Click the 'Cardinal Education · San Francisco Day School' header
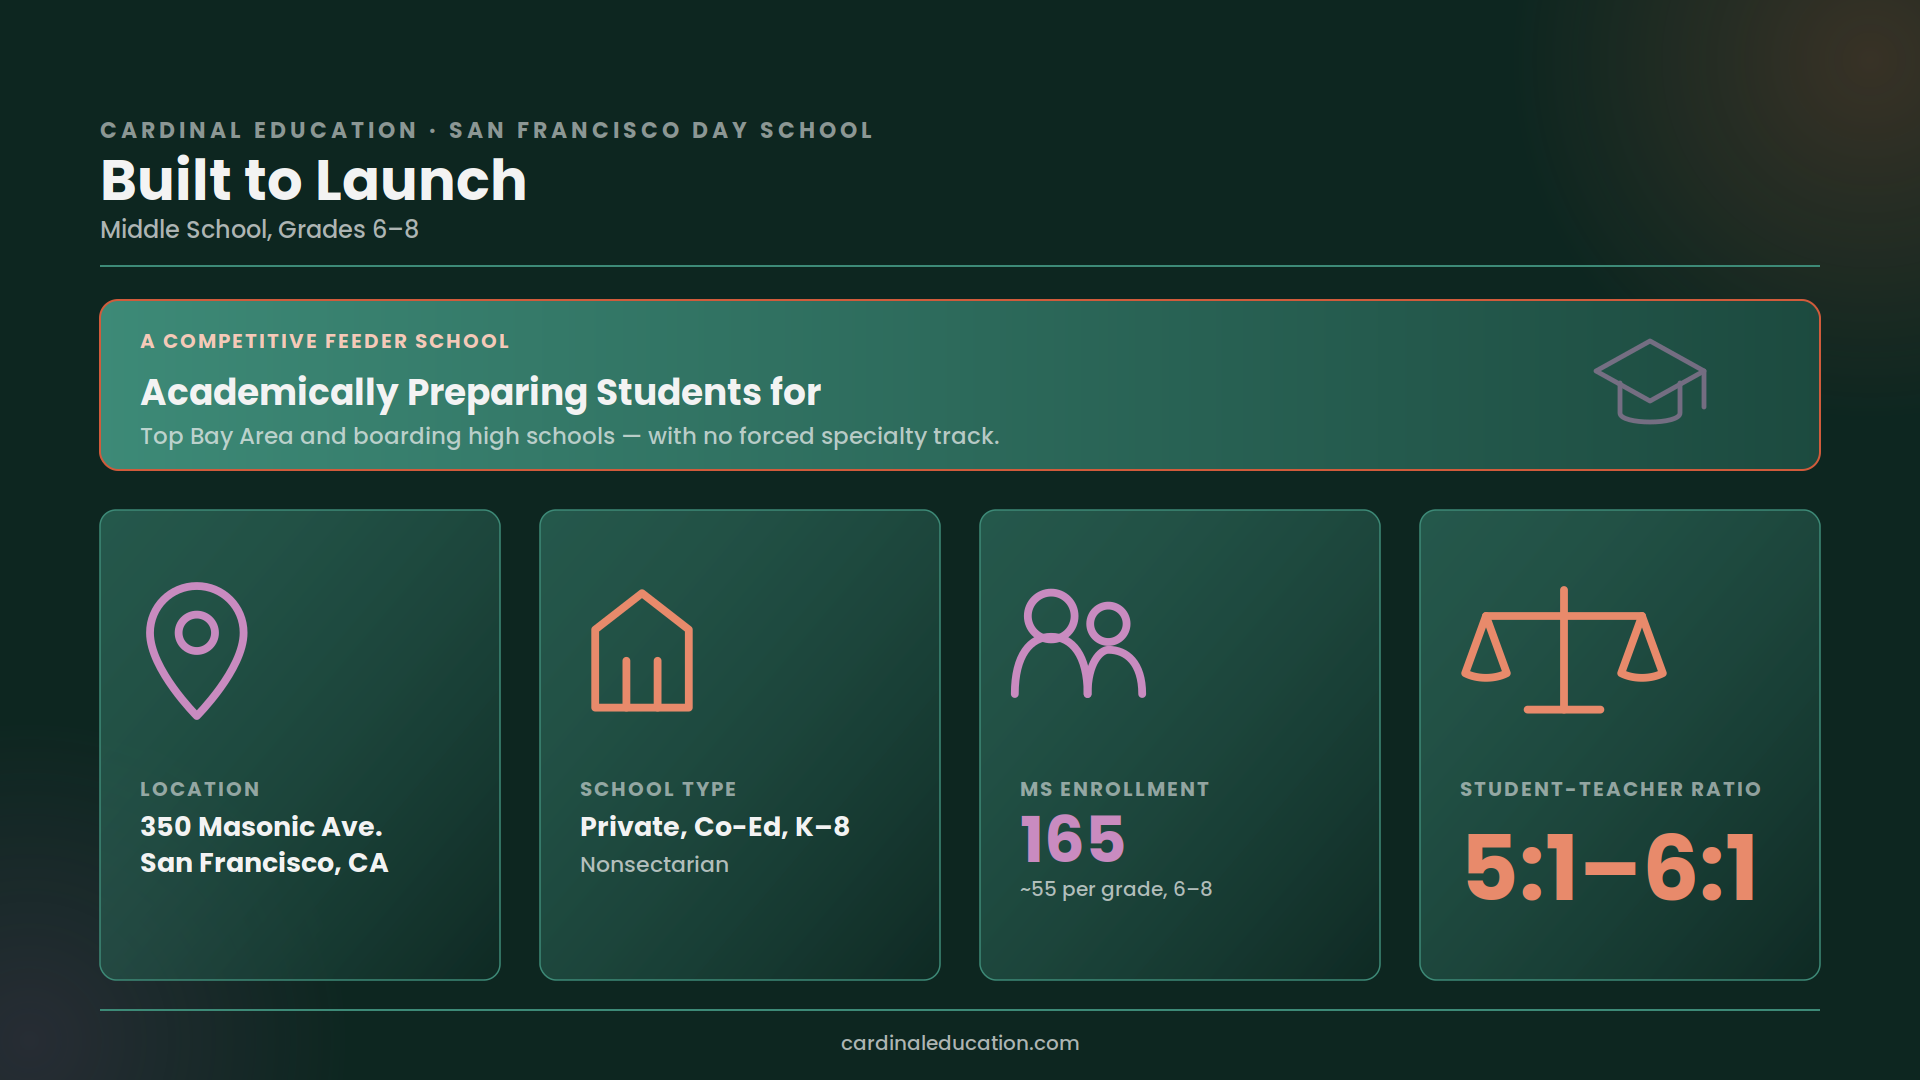1920x1080 pixels. [x=487, y=130]
